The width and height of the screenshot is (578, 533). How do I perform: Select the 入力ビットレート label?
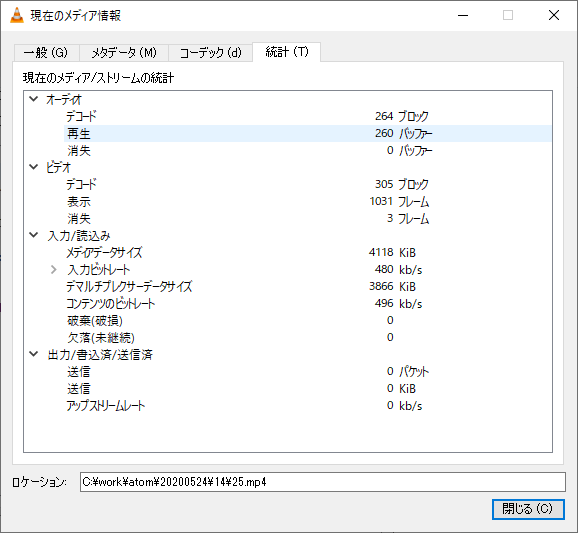point(98,269)
